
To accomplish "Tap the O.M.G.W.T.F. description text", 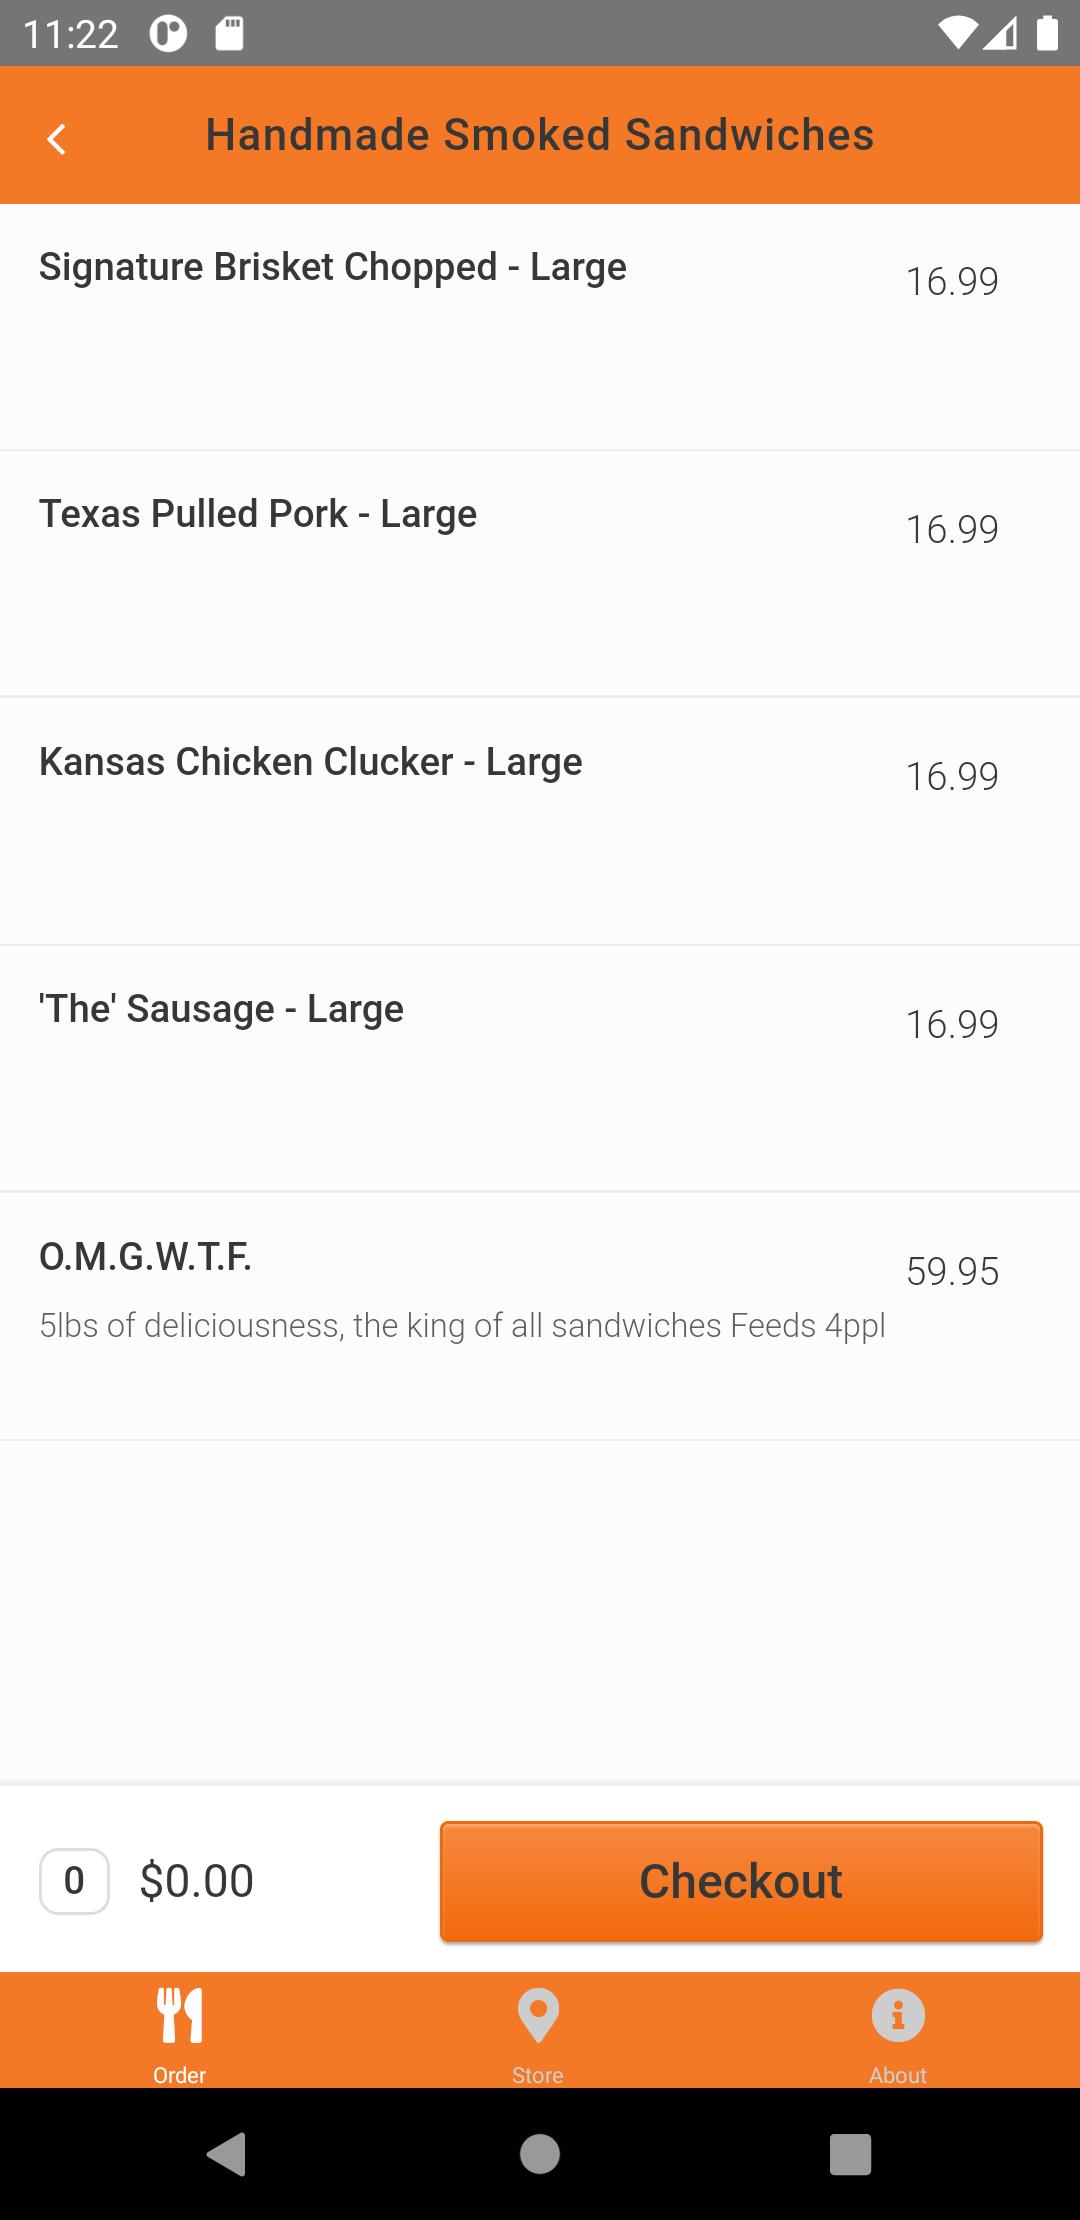I will [462, 1326].
